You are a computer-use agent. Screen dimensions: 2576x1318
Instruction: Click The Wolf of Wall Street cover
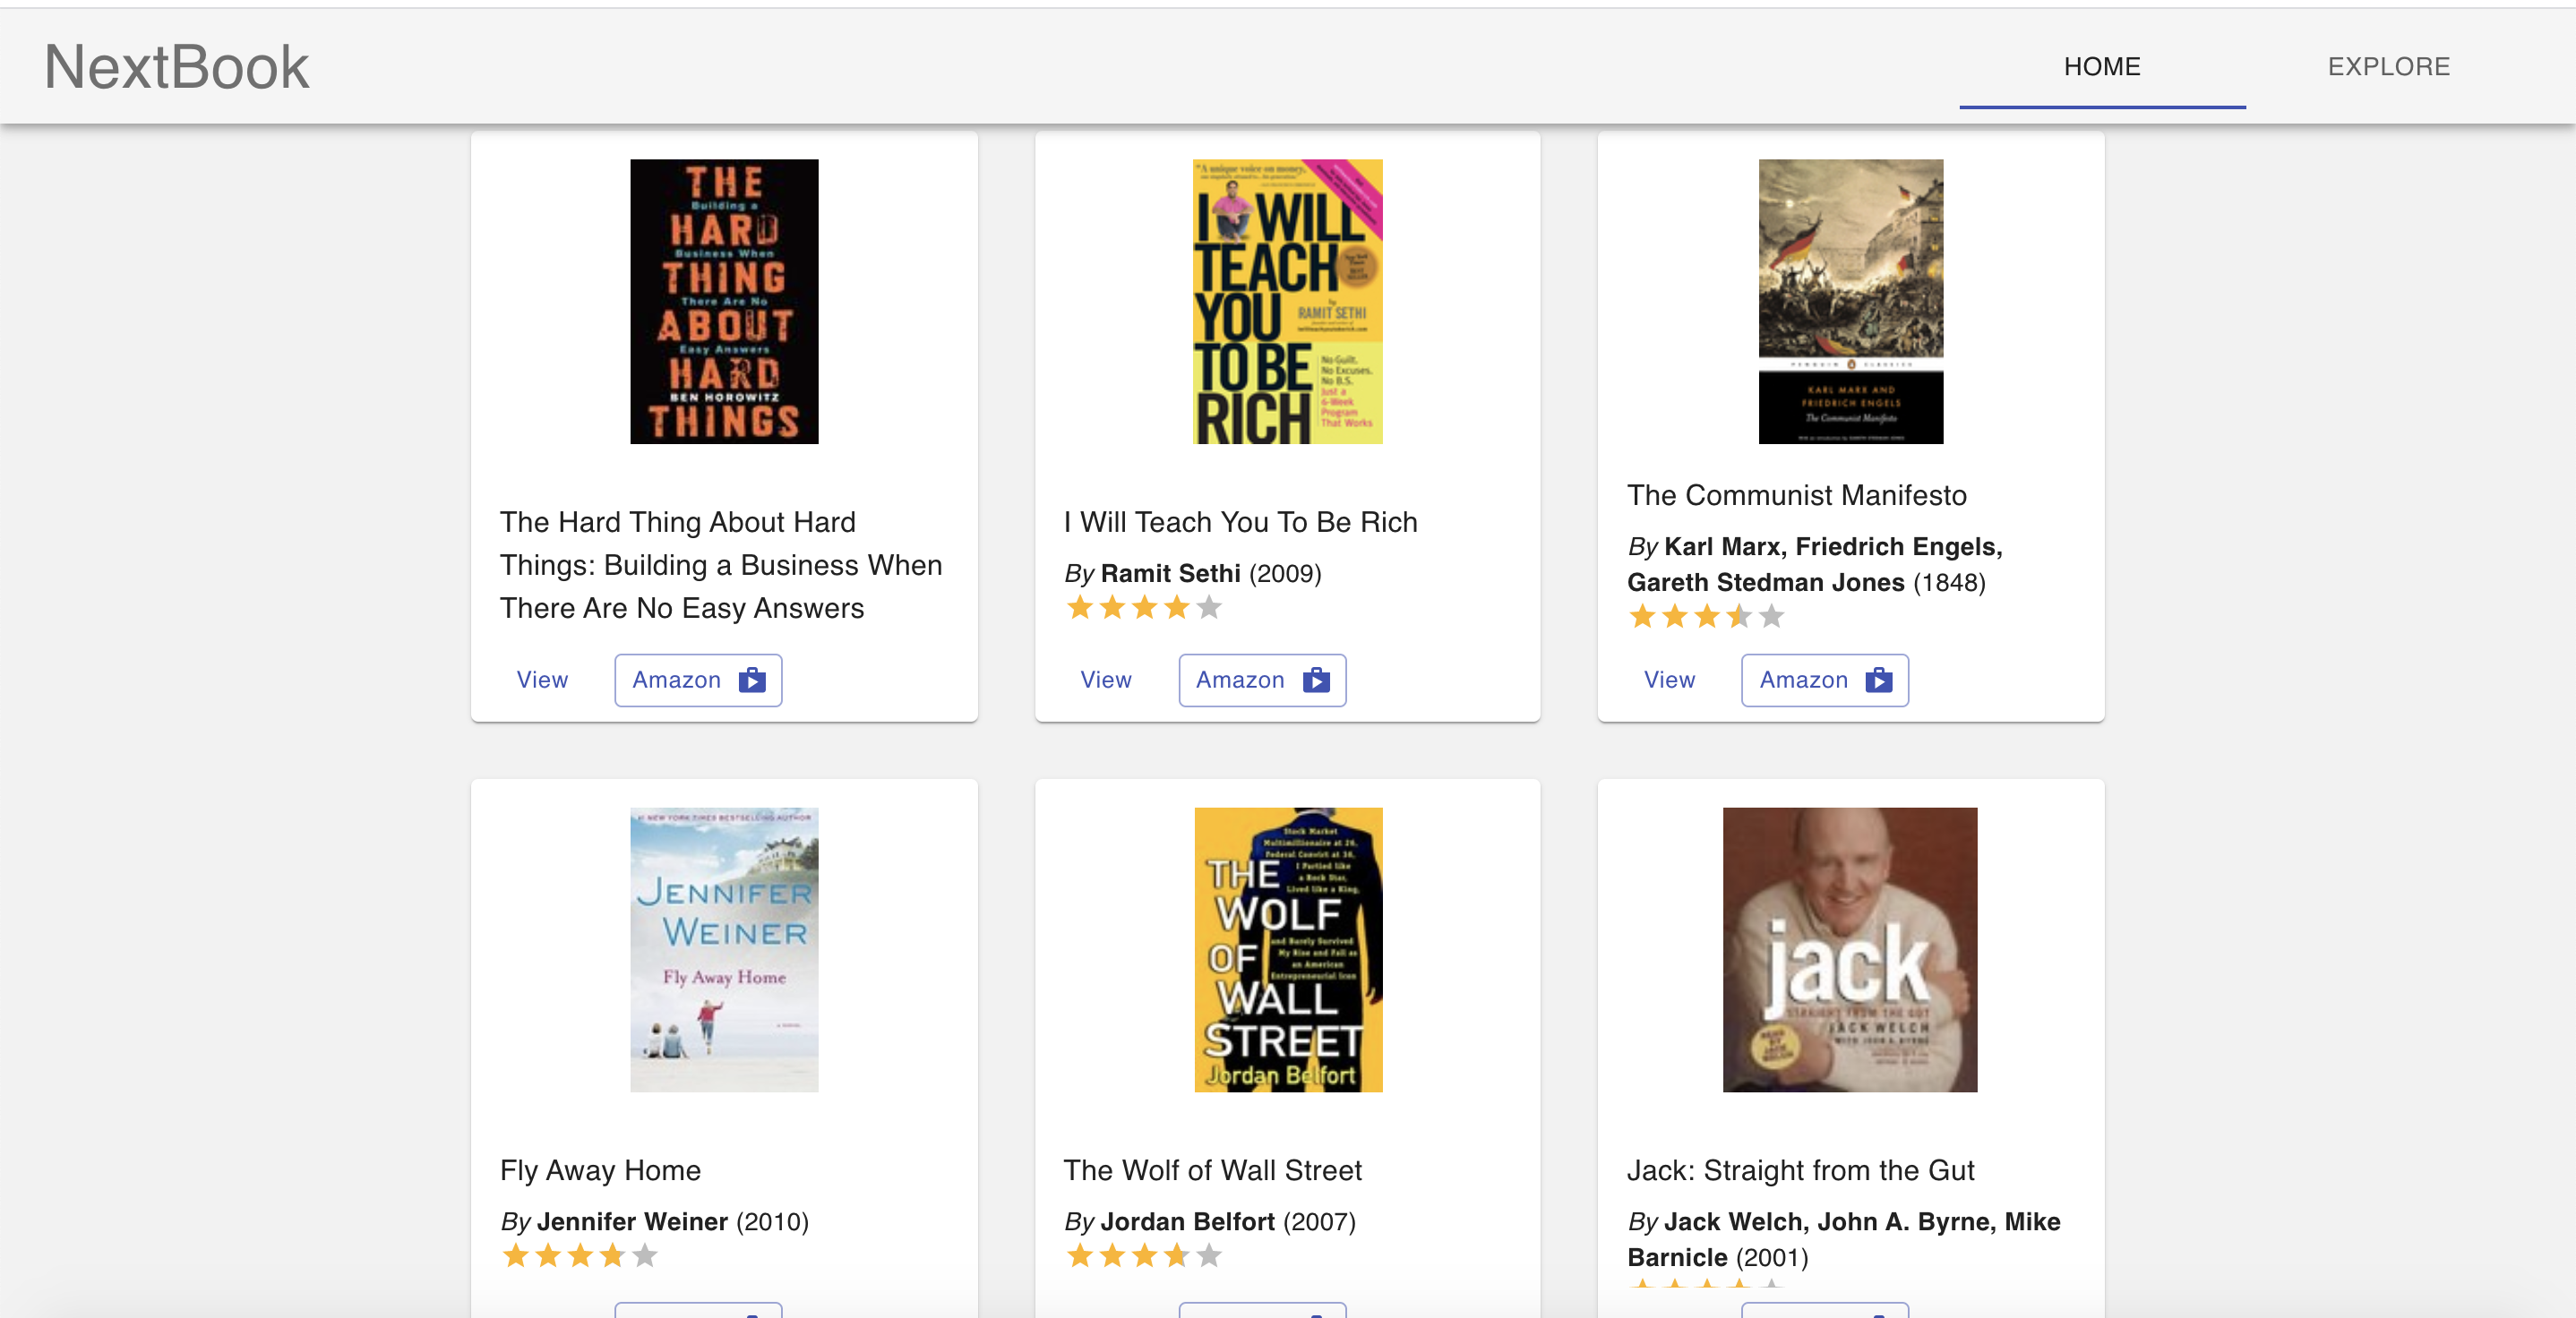click(x=1288, y=949)
